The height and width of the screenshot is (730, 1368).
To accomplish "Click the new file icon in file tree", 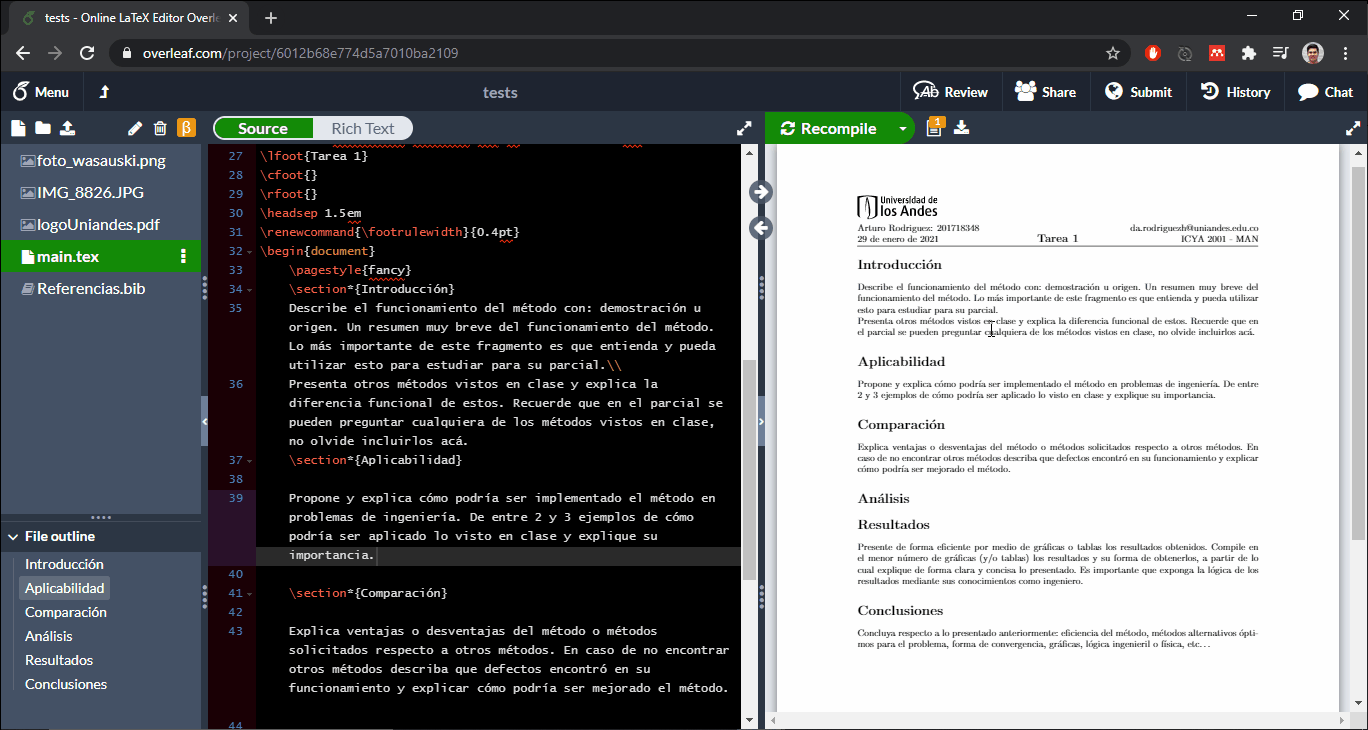I will click(17, 128).
